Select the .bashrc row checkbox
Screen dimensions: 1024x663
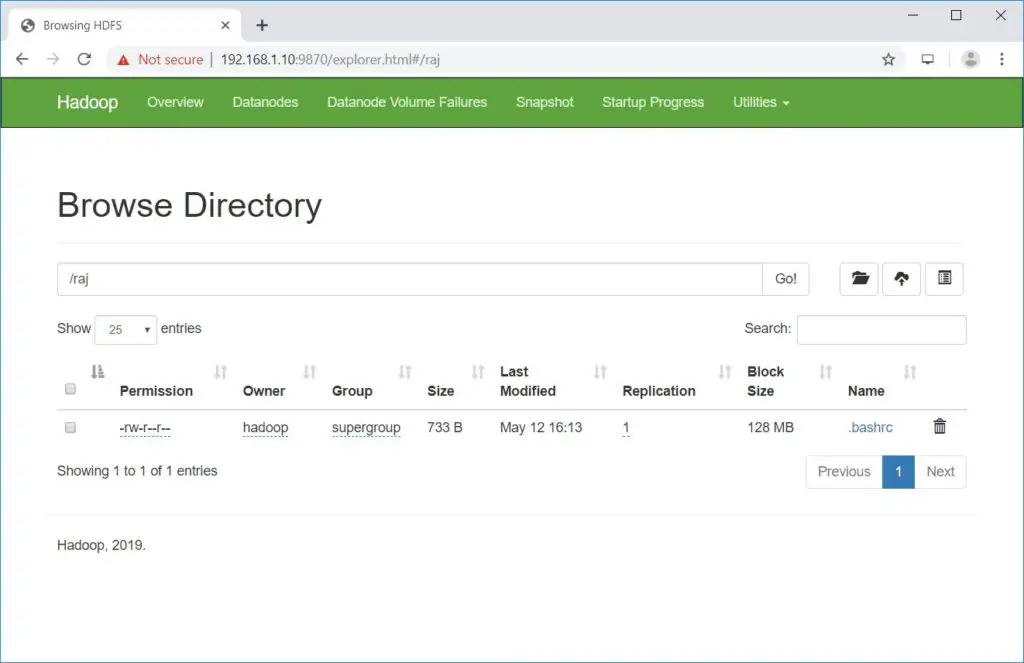[x=70, y=427]
